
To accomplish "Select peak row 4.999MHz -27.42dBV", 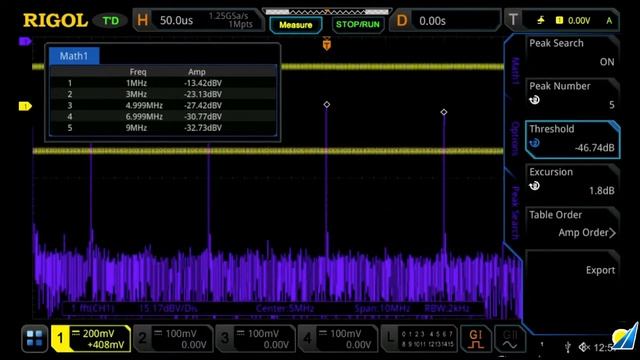I will (x=163, y=106).
